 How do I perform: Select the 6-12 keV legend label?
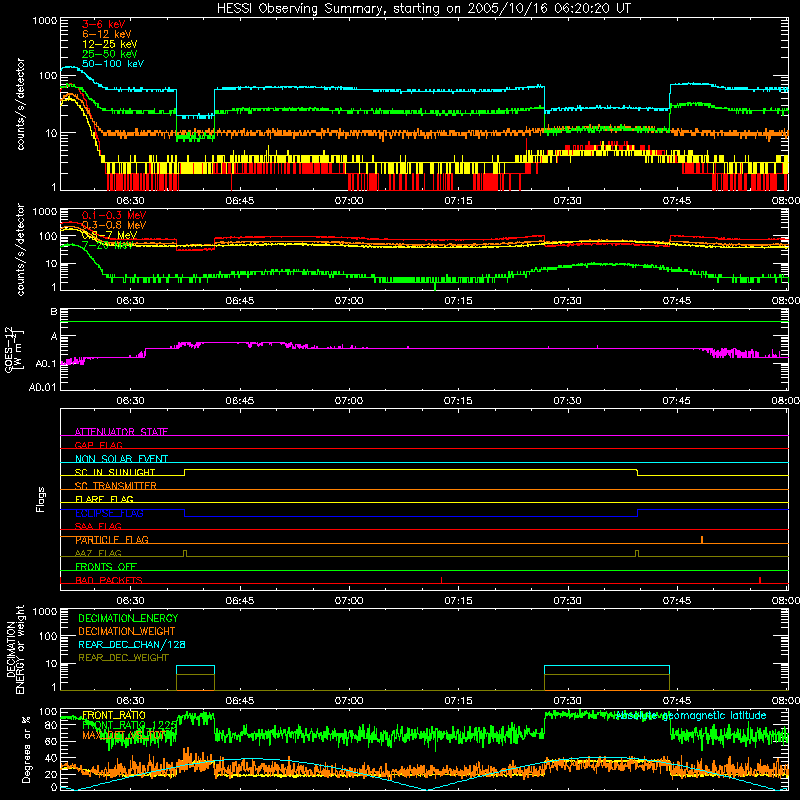click(x=107, y=34)
